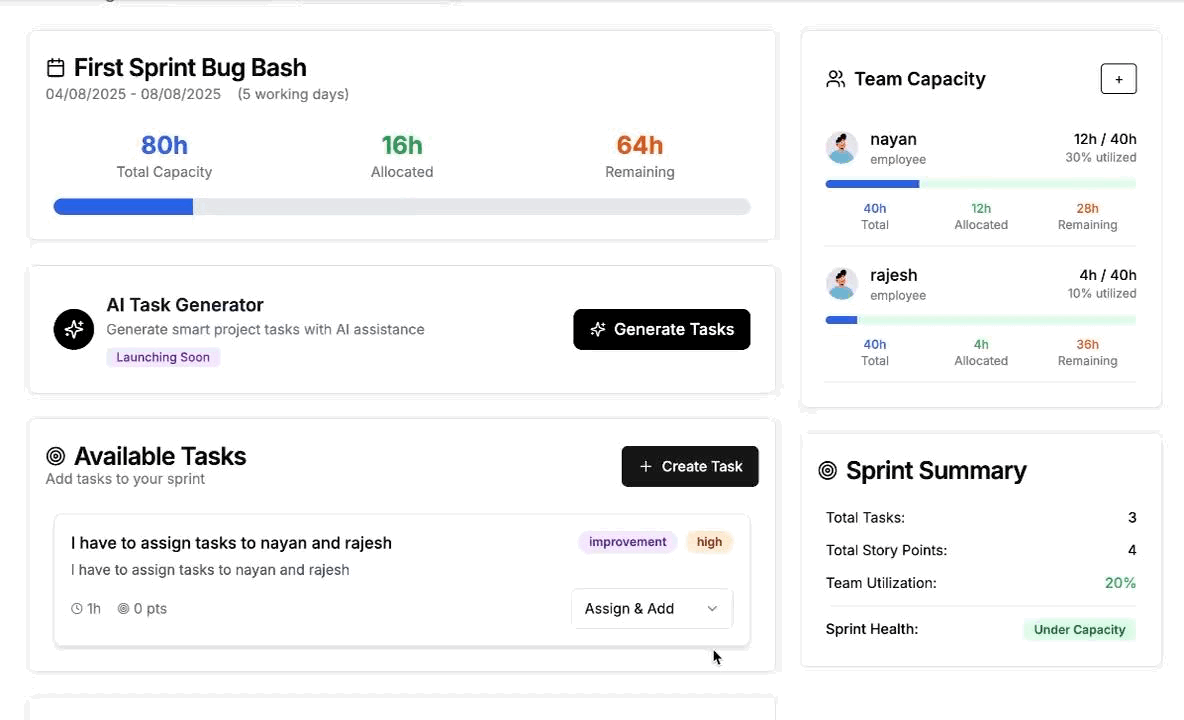Click the target icon beside Sprint Summary
The height and width of the screenshot is (720, 1184).
point(828,470)
